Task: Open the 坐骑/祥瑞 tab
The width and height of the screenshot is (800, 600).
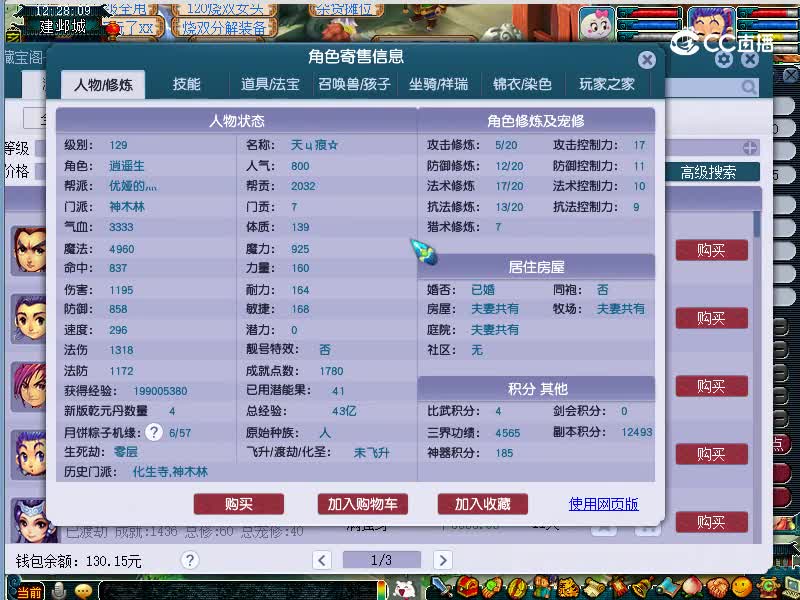Action: click(x=438, y=84)
